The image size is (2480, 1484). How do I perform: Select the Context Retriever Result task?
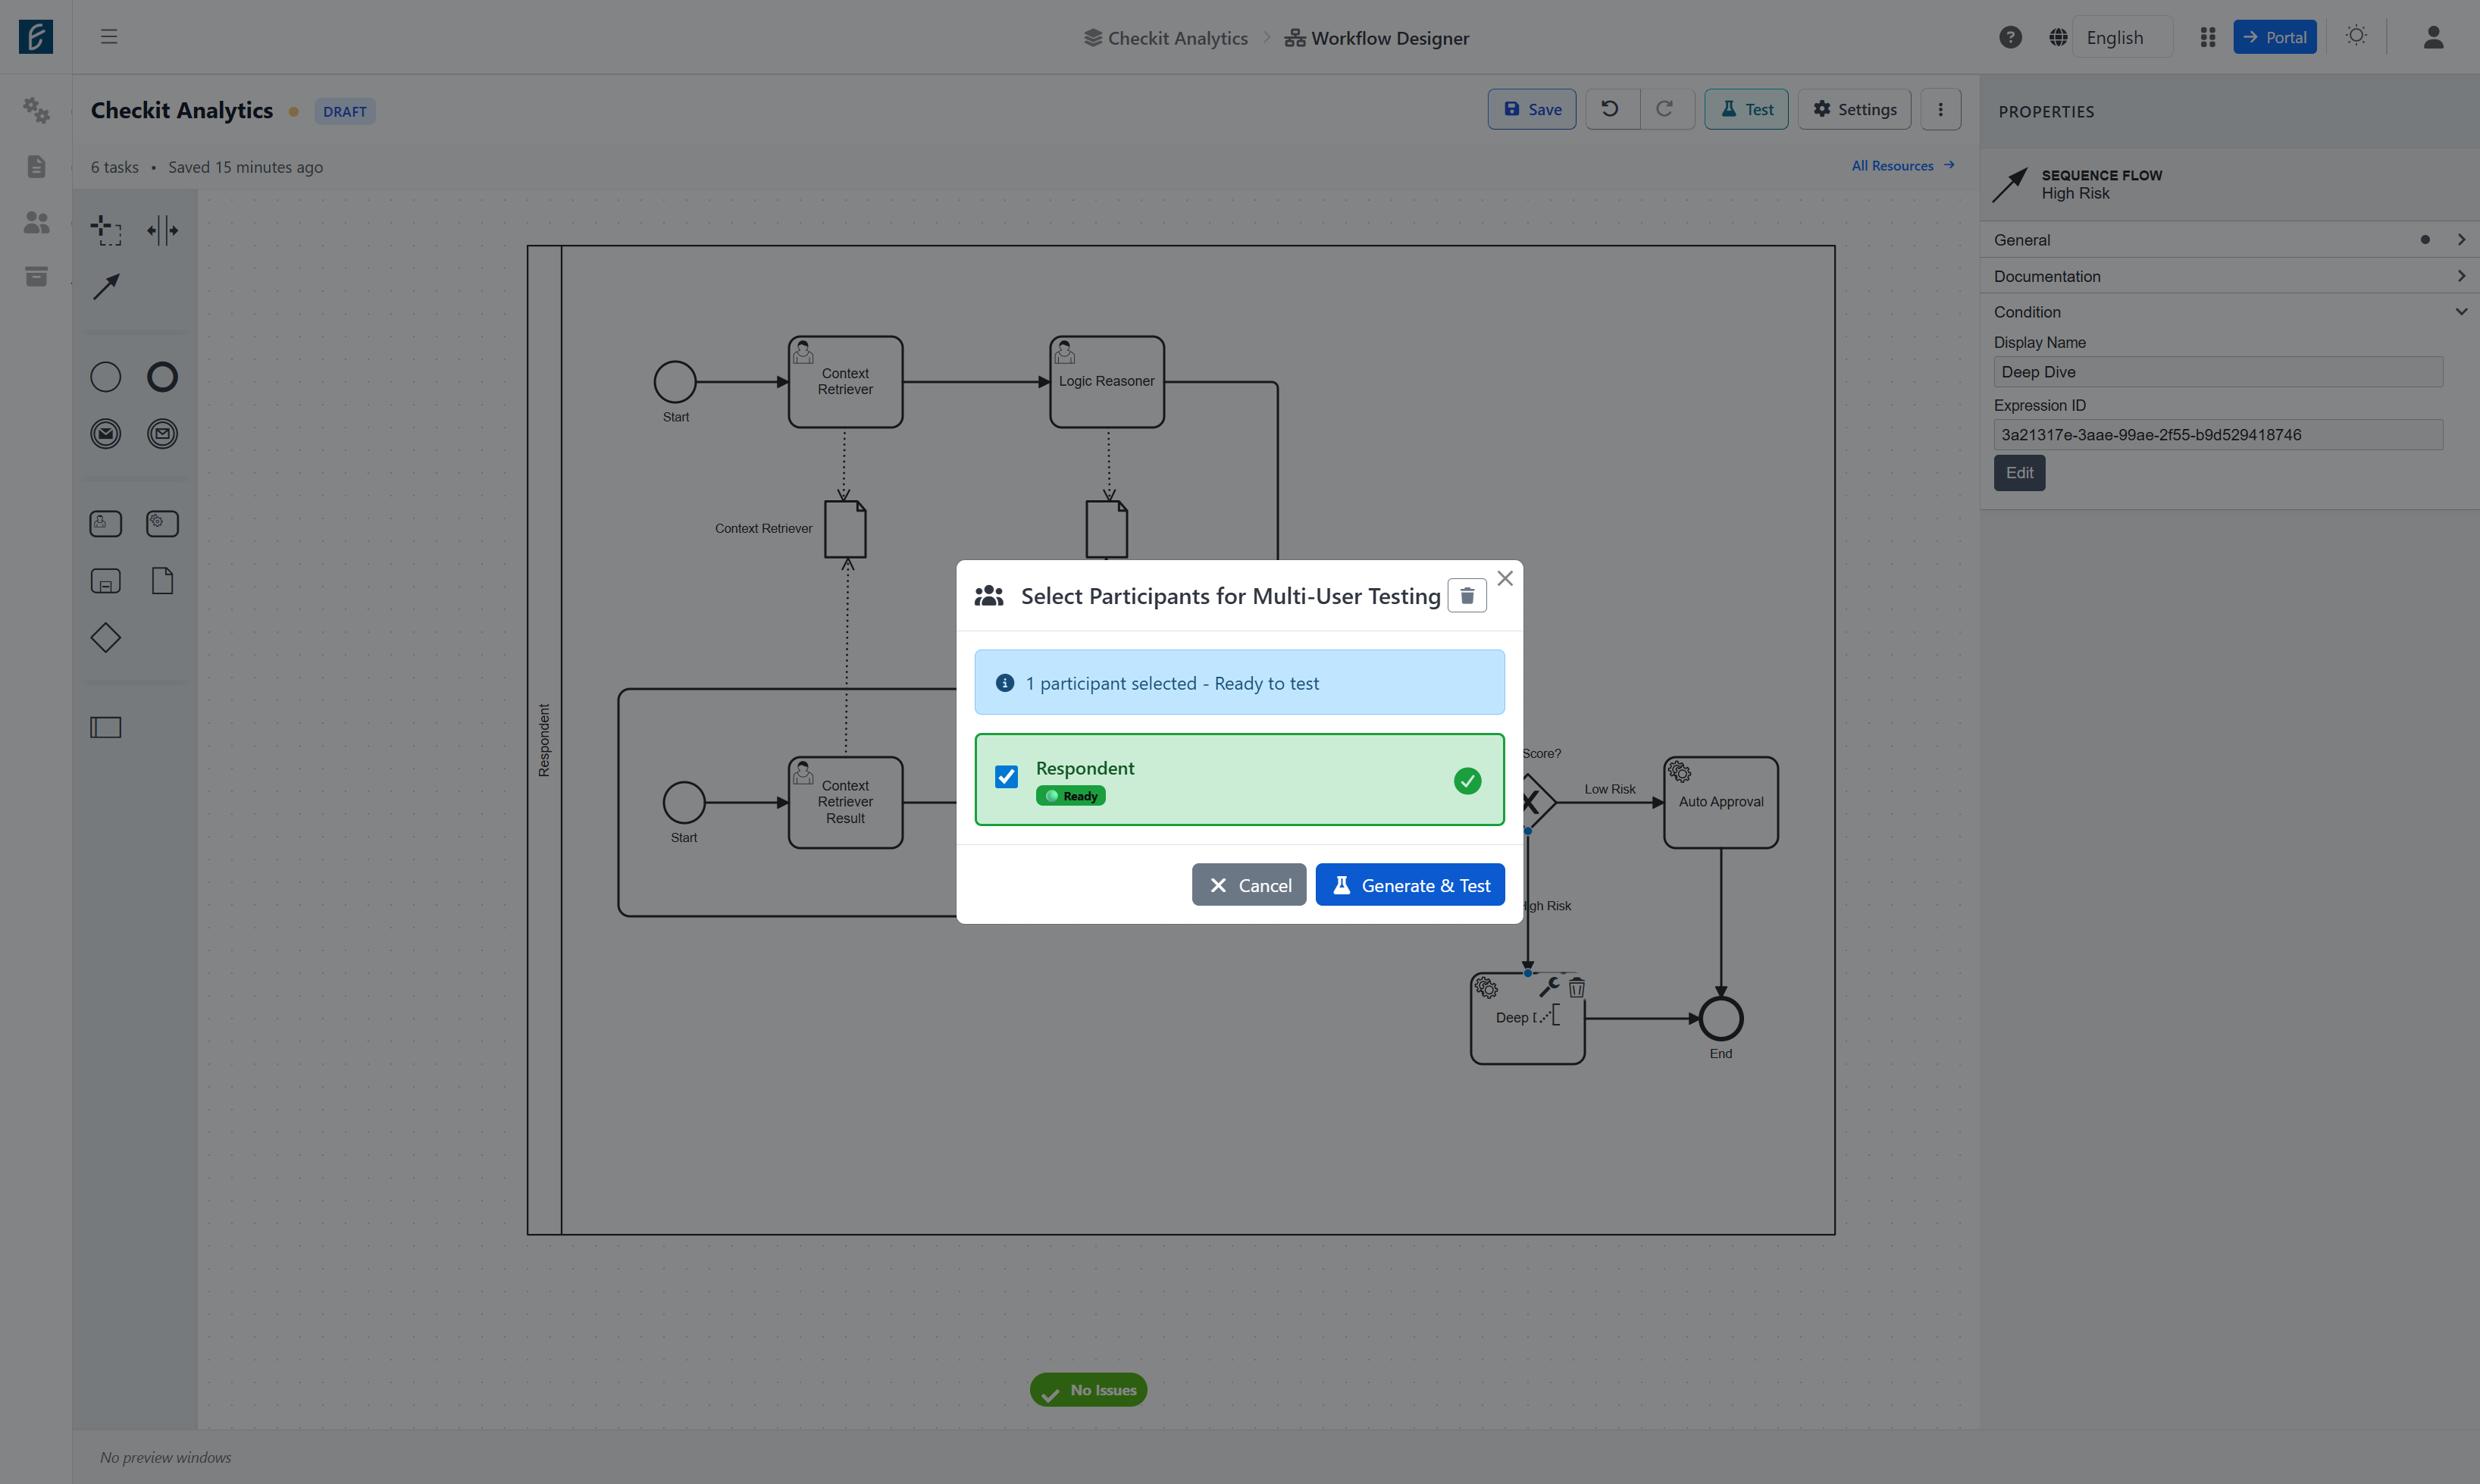[x=845, y=802]
